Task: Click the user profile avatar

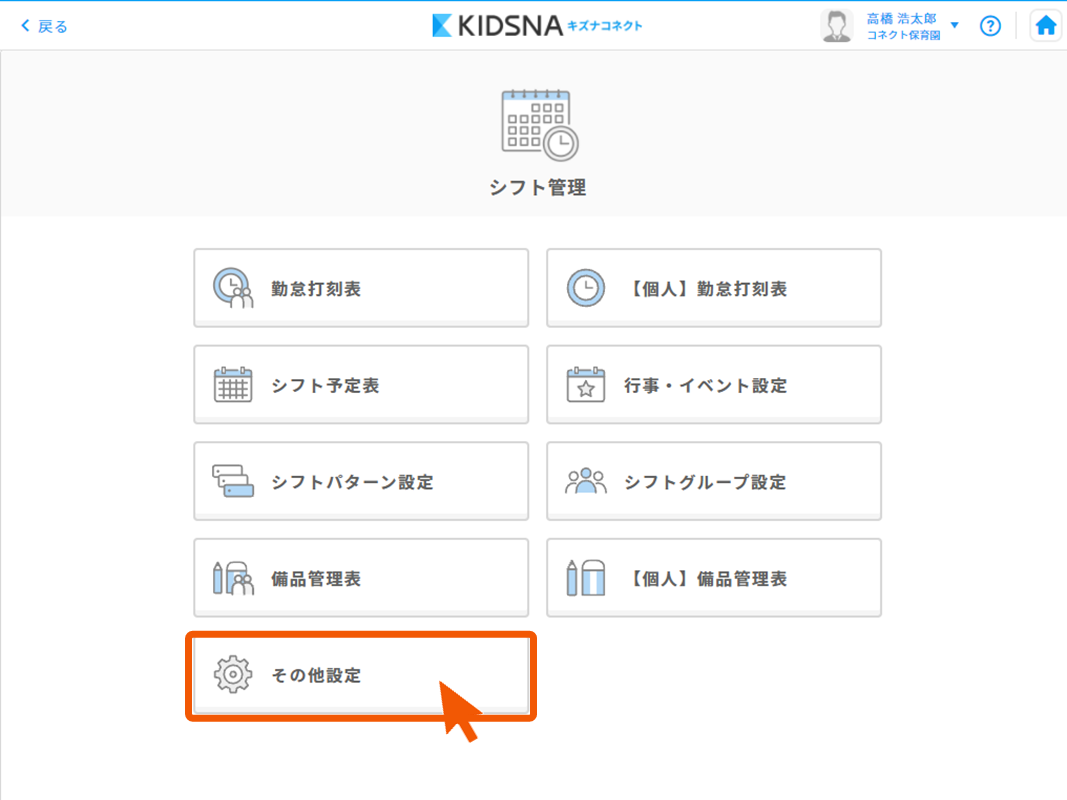Action: [836, 26]
